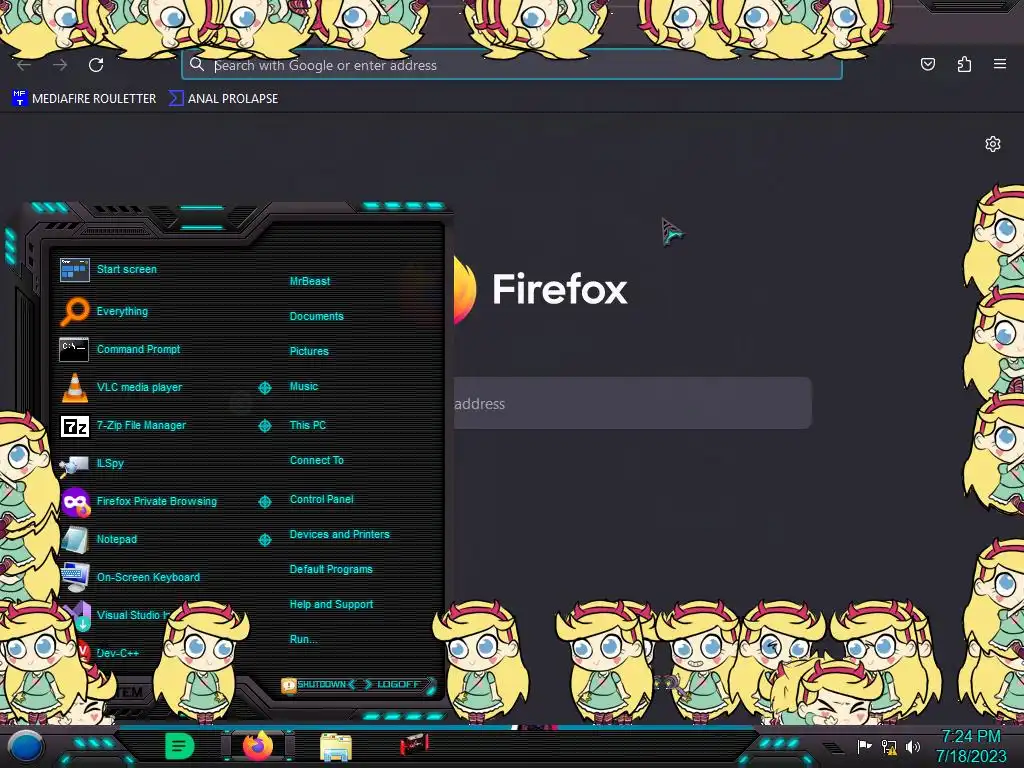Click Firefox taskbar icon
1024x768 pixels.
(x=257, y=746)
